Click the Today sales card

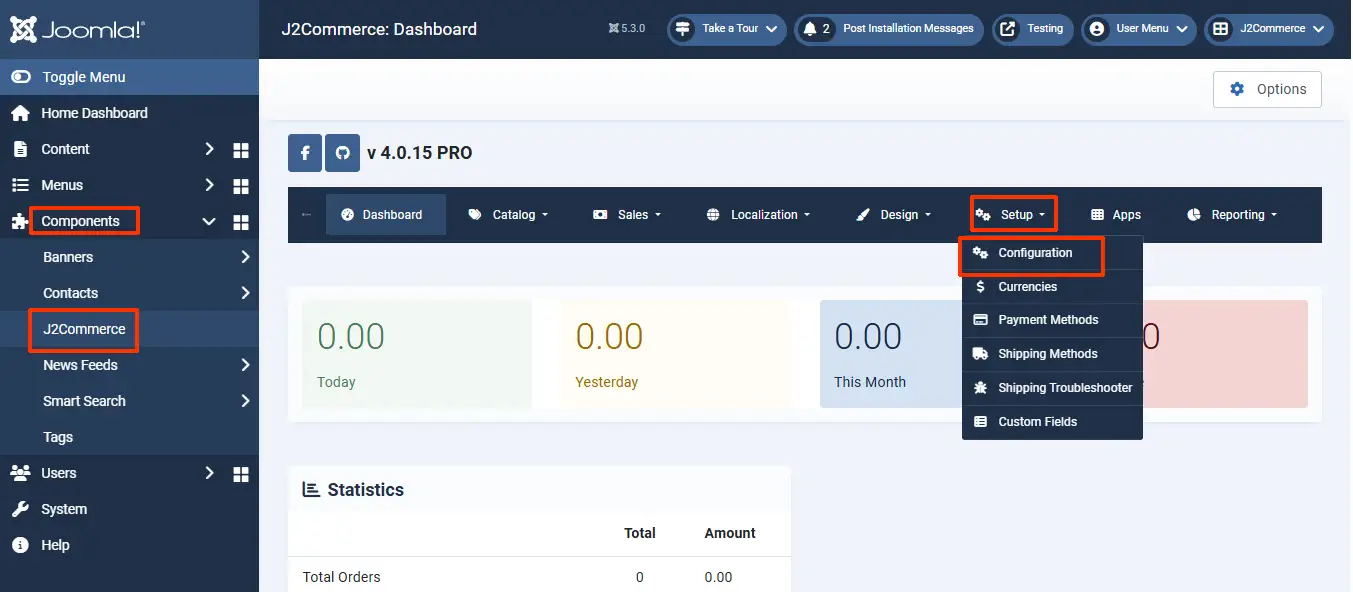[417, 354]
